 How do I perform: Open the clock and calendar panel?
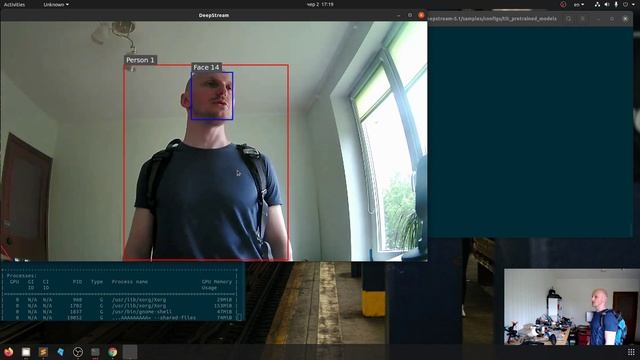[320, 4]
